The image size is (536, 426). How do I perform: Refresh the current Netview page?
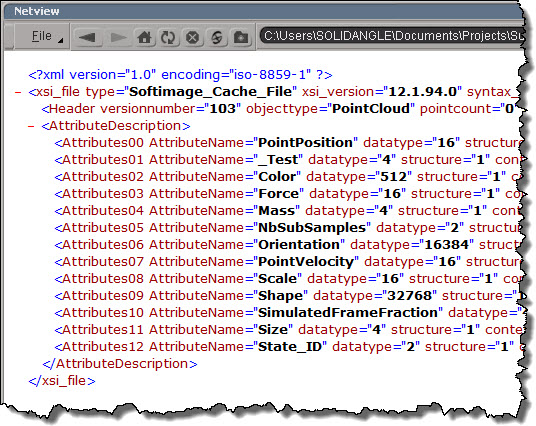[x=168, y=37]
